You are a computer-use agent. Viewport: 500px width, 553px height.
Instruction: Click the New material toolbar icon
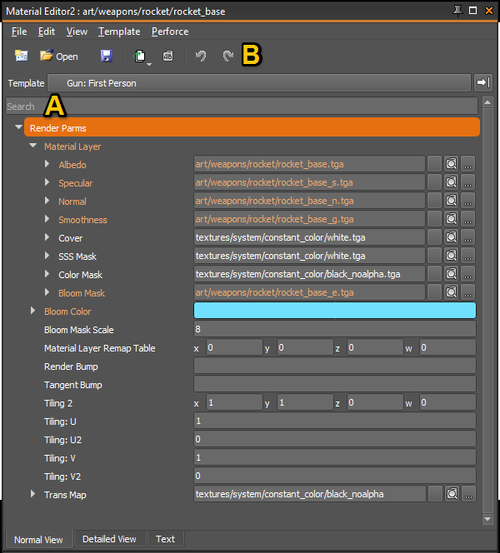[x=22, y=56]
